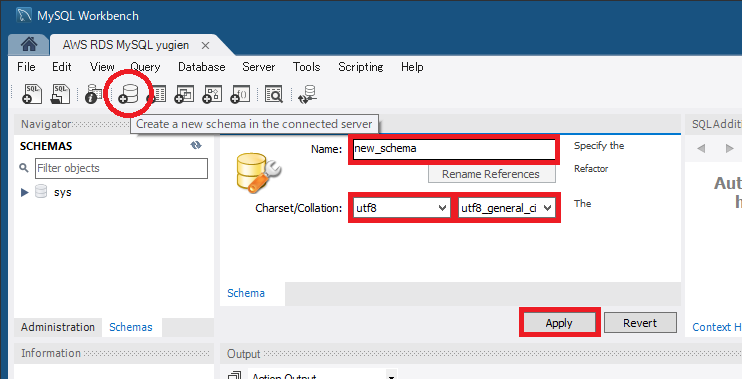Screen dimensions: 742x379
Task: Click the sys schema database icon
Action: pyautogui.click(x=41, y=192)
